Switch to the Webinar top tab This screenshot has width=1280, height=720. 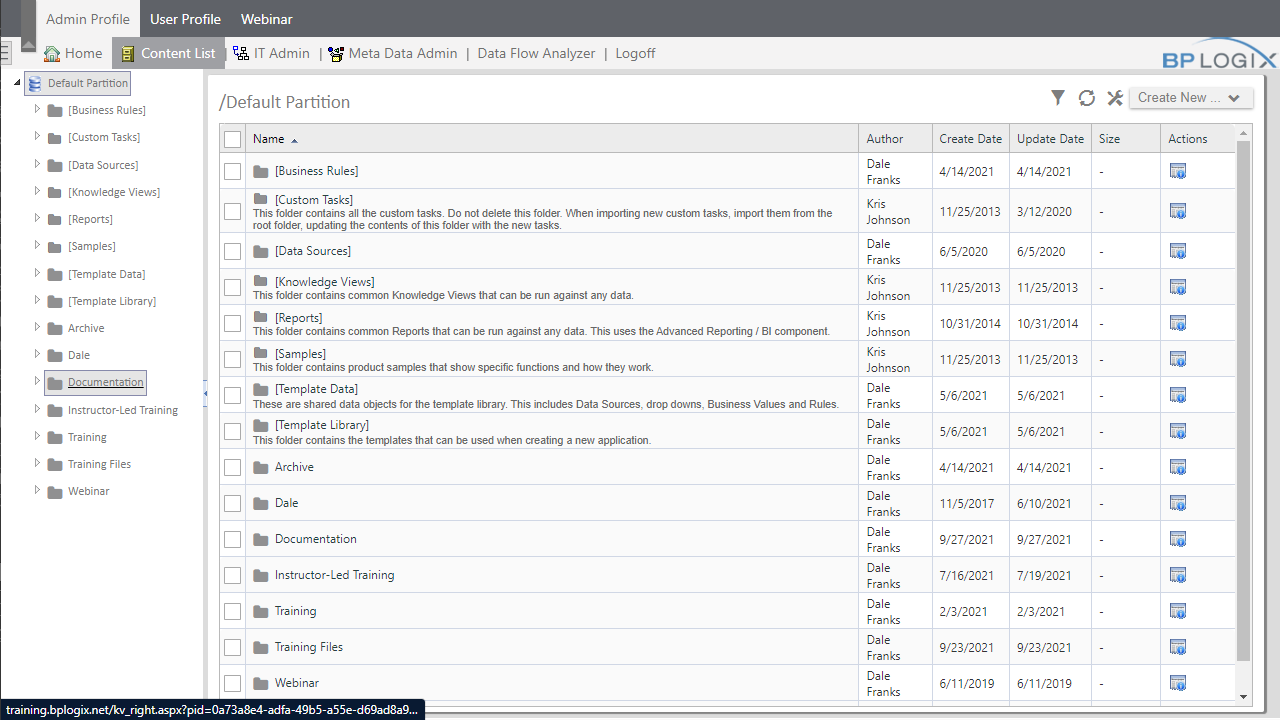[x=266, y=19]
